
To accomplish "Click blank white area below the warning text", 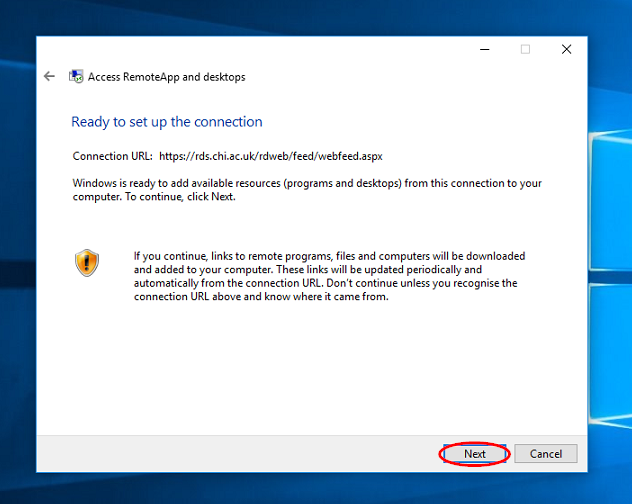I will 310,367.
